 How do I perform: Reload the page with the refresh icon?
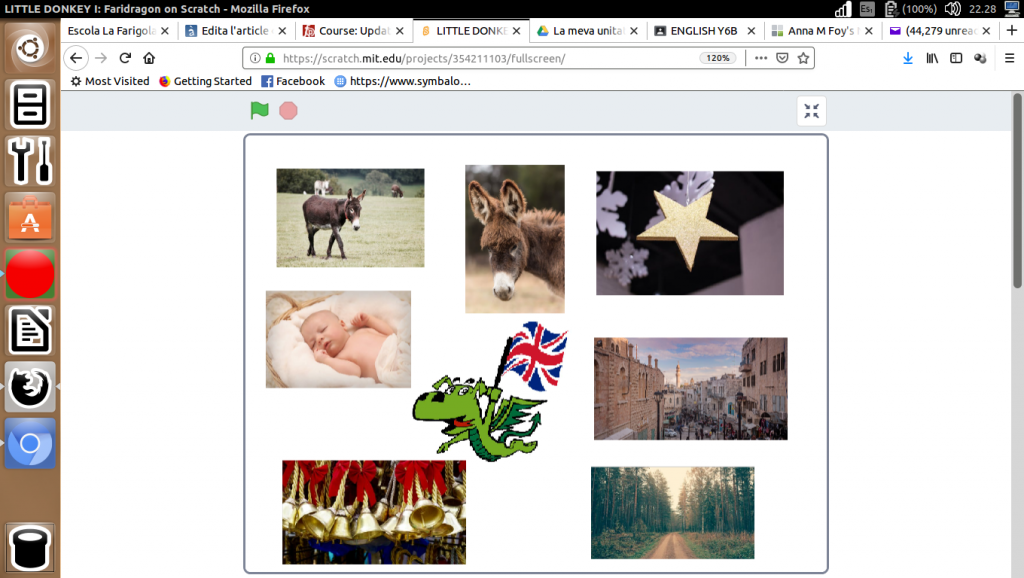point(125,58)
